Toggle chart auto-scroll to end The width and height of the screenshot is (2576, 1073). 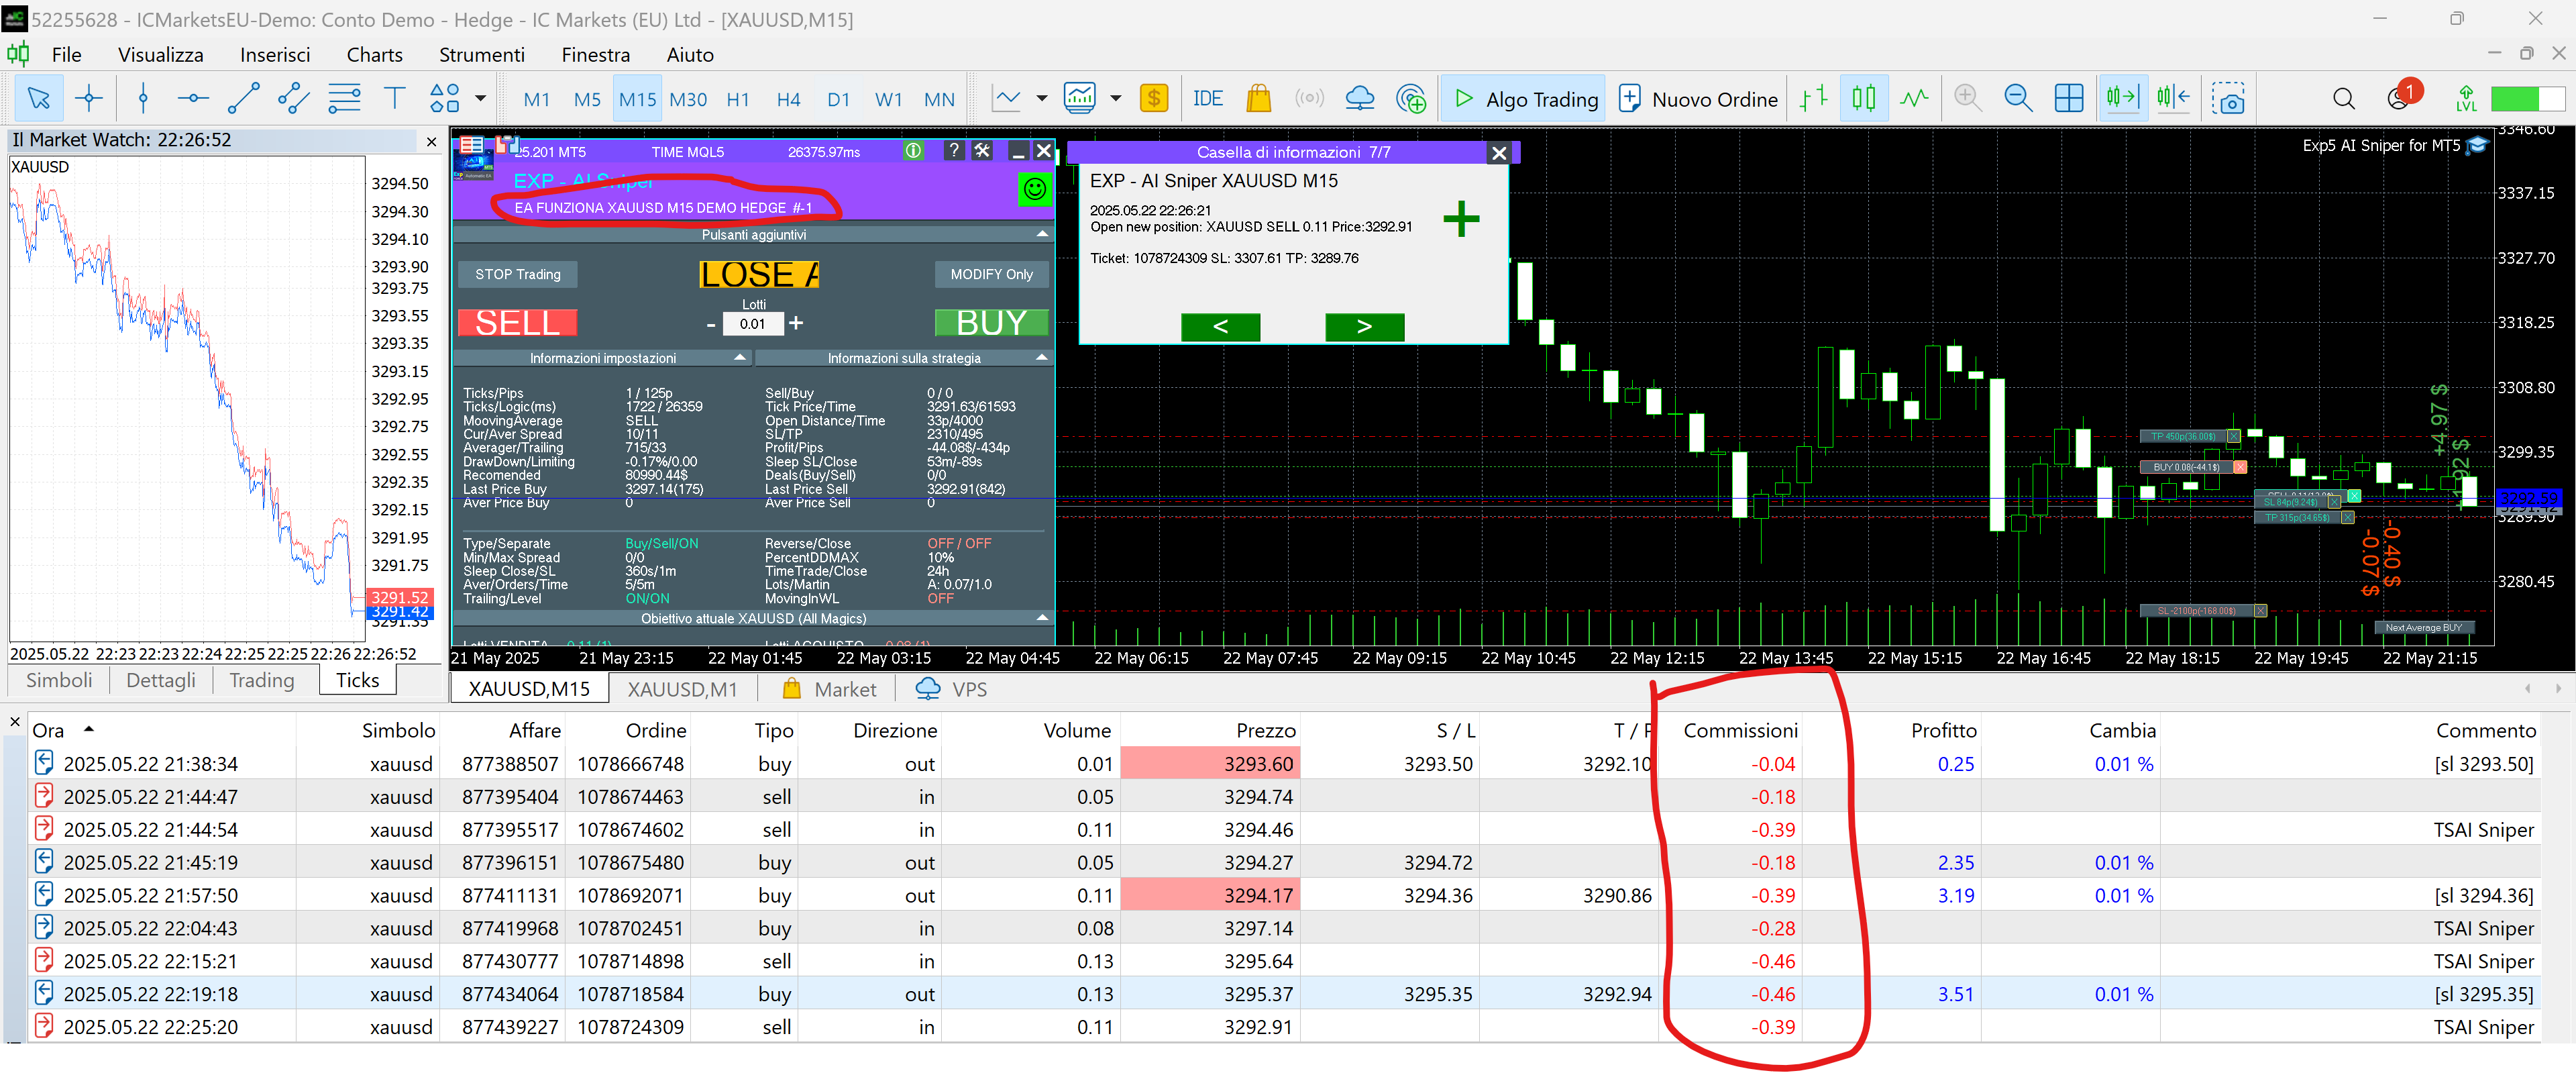tap(2122, 99)
